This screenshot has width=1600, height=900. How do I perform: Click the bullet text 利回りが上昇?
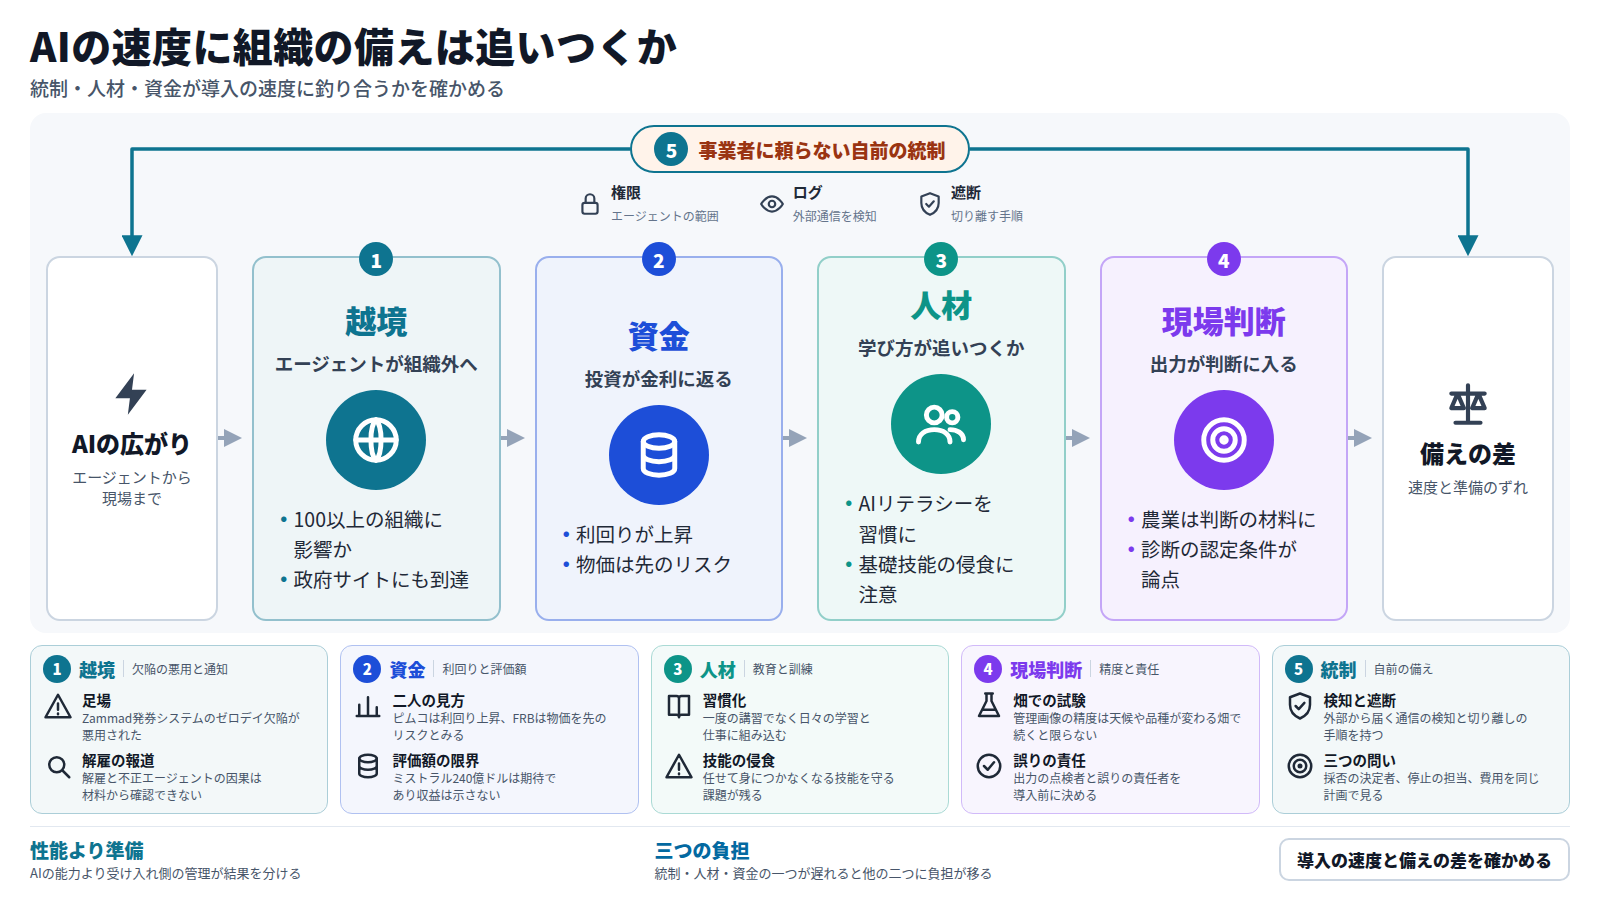pos(634,535)
